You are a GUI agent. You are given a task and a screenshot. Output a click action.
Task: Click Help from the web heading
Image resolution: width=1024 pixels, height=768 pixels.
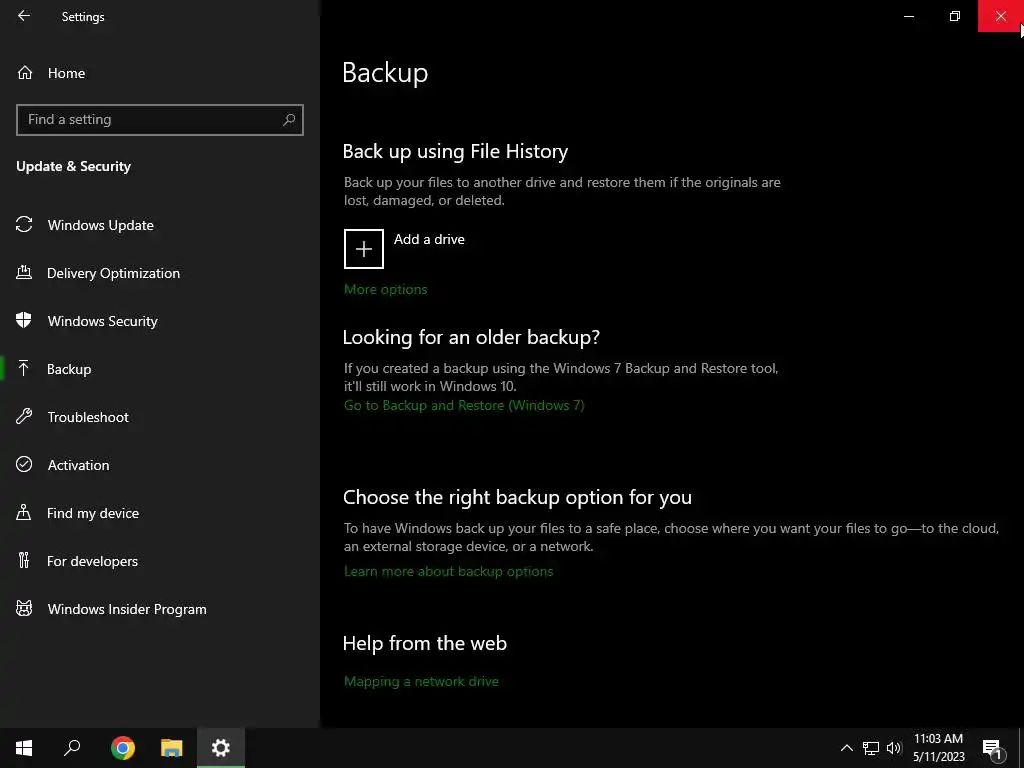[424, 644]
